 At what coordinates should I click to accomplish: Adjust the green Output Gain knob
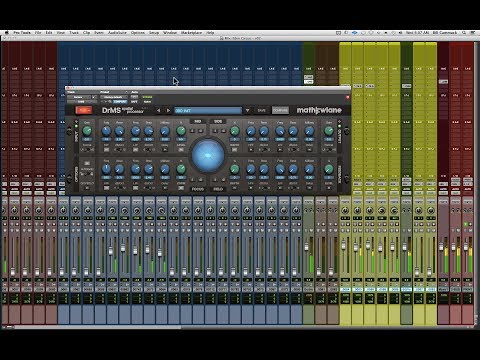pyautogui.click(x=328, y=131)
